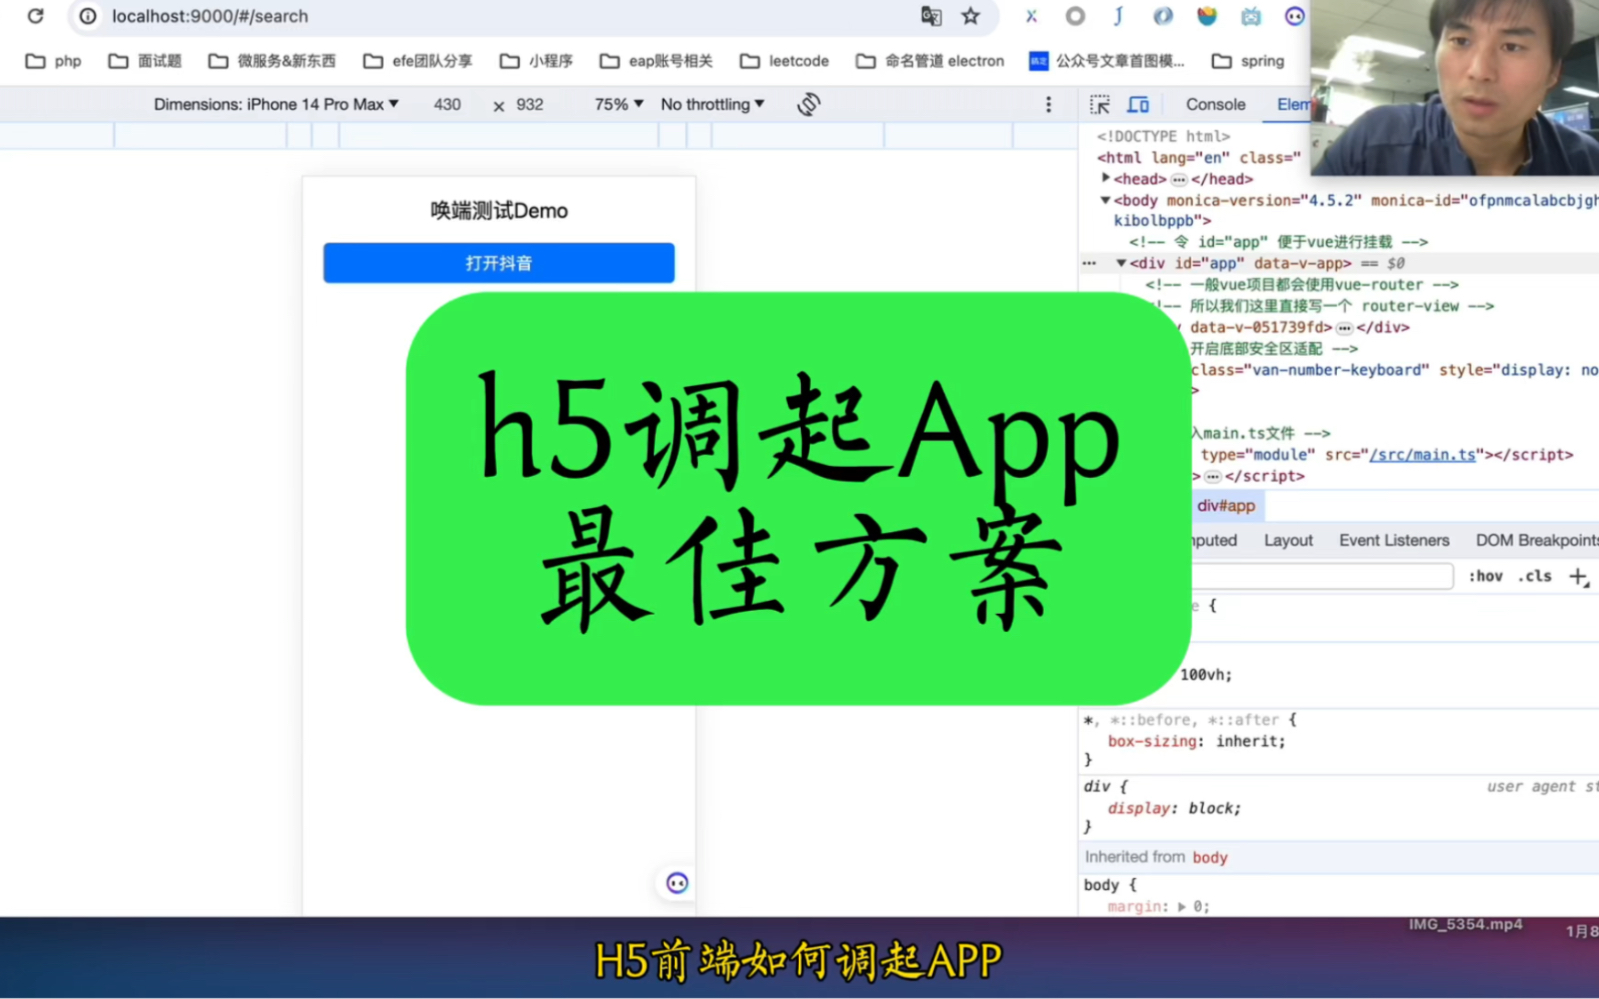The image size is (1599, 999).
Task: Click the blue disc extension icon
Action: click(x=1163, y=16)
